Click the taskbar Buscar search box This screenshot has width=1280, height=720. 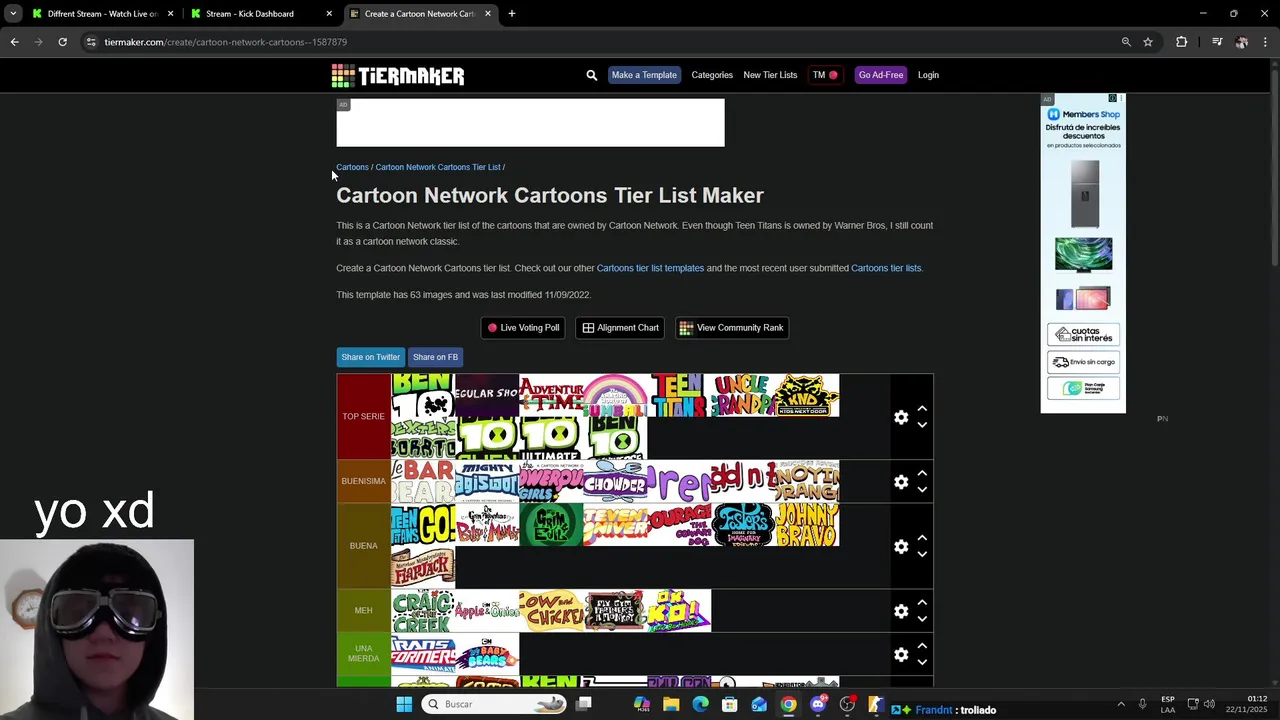pyautogui.click(x=495, y=704)
